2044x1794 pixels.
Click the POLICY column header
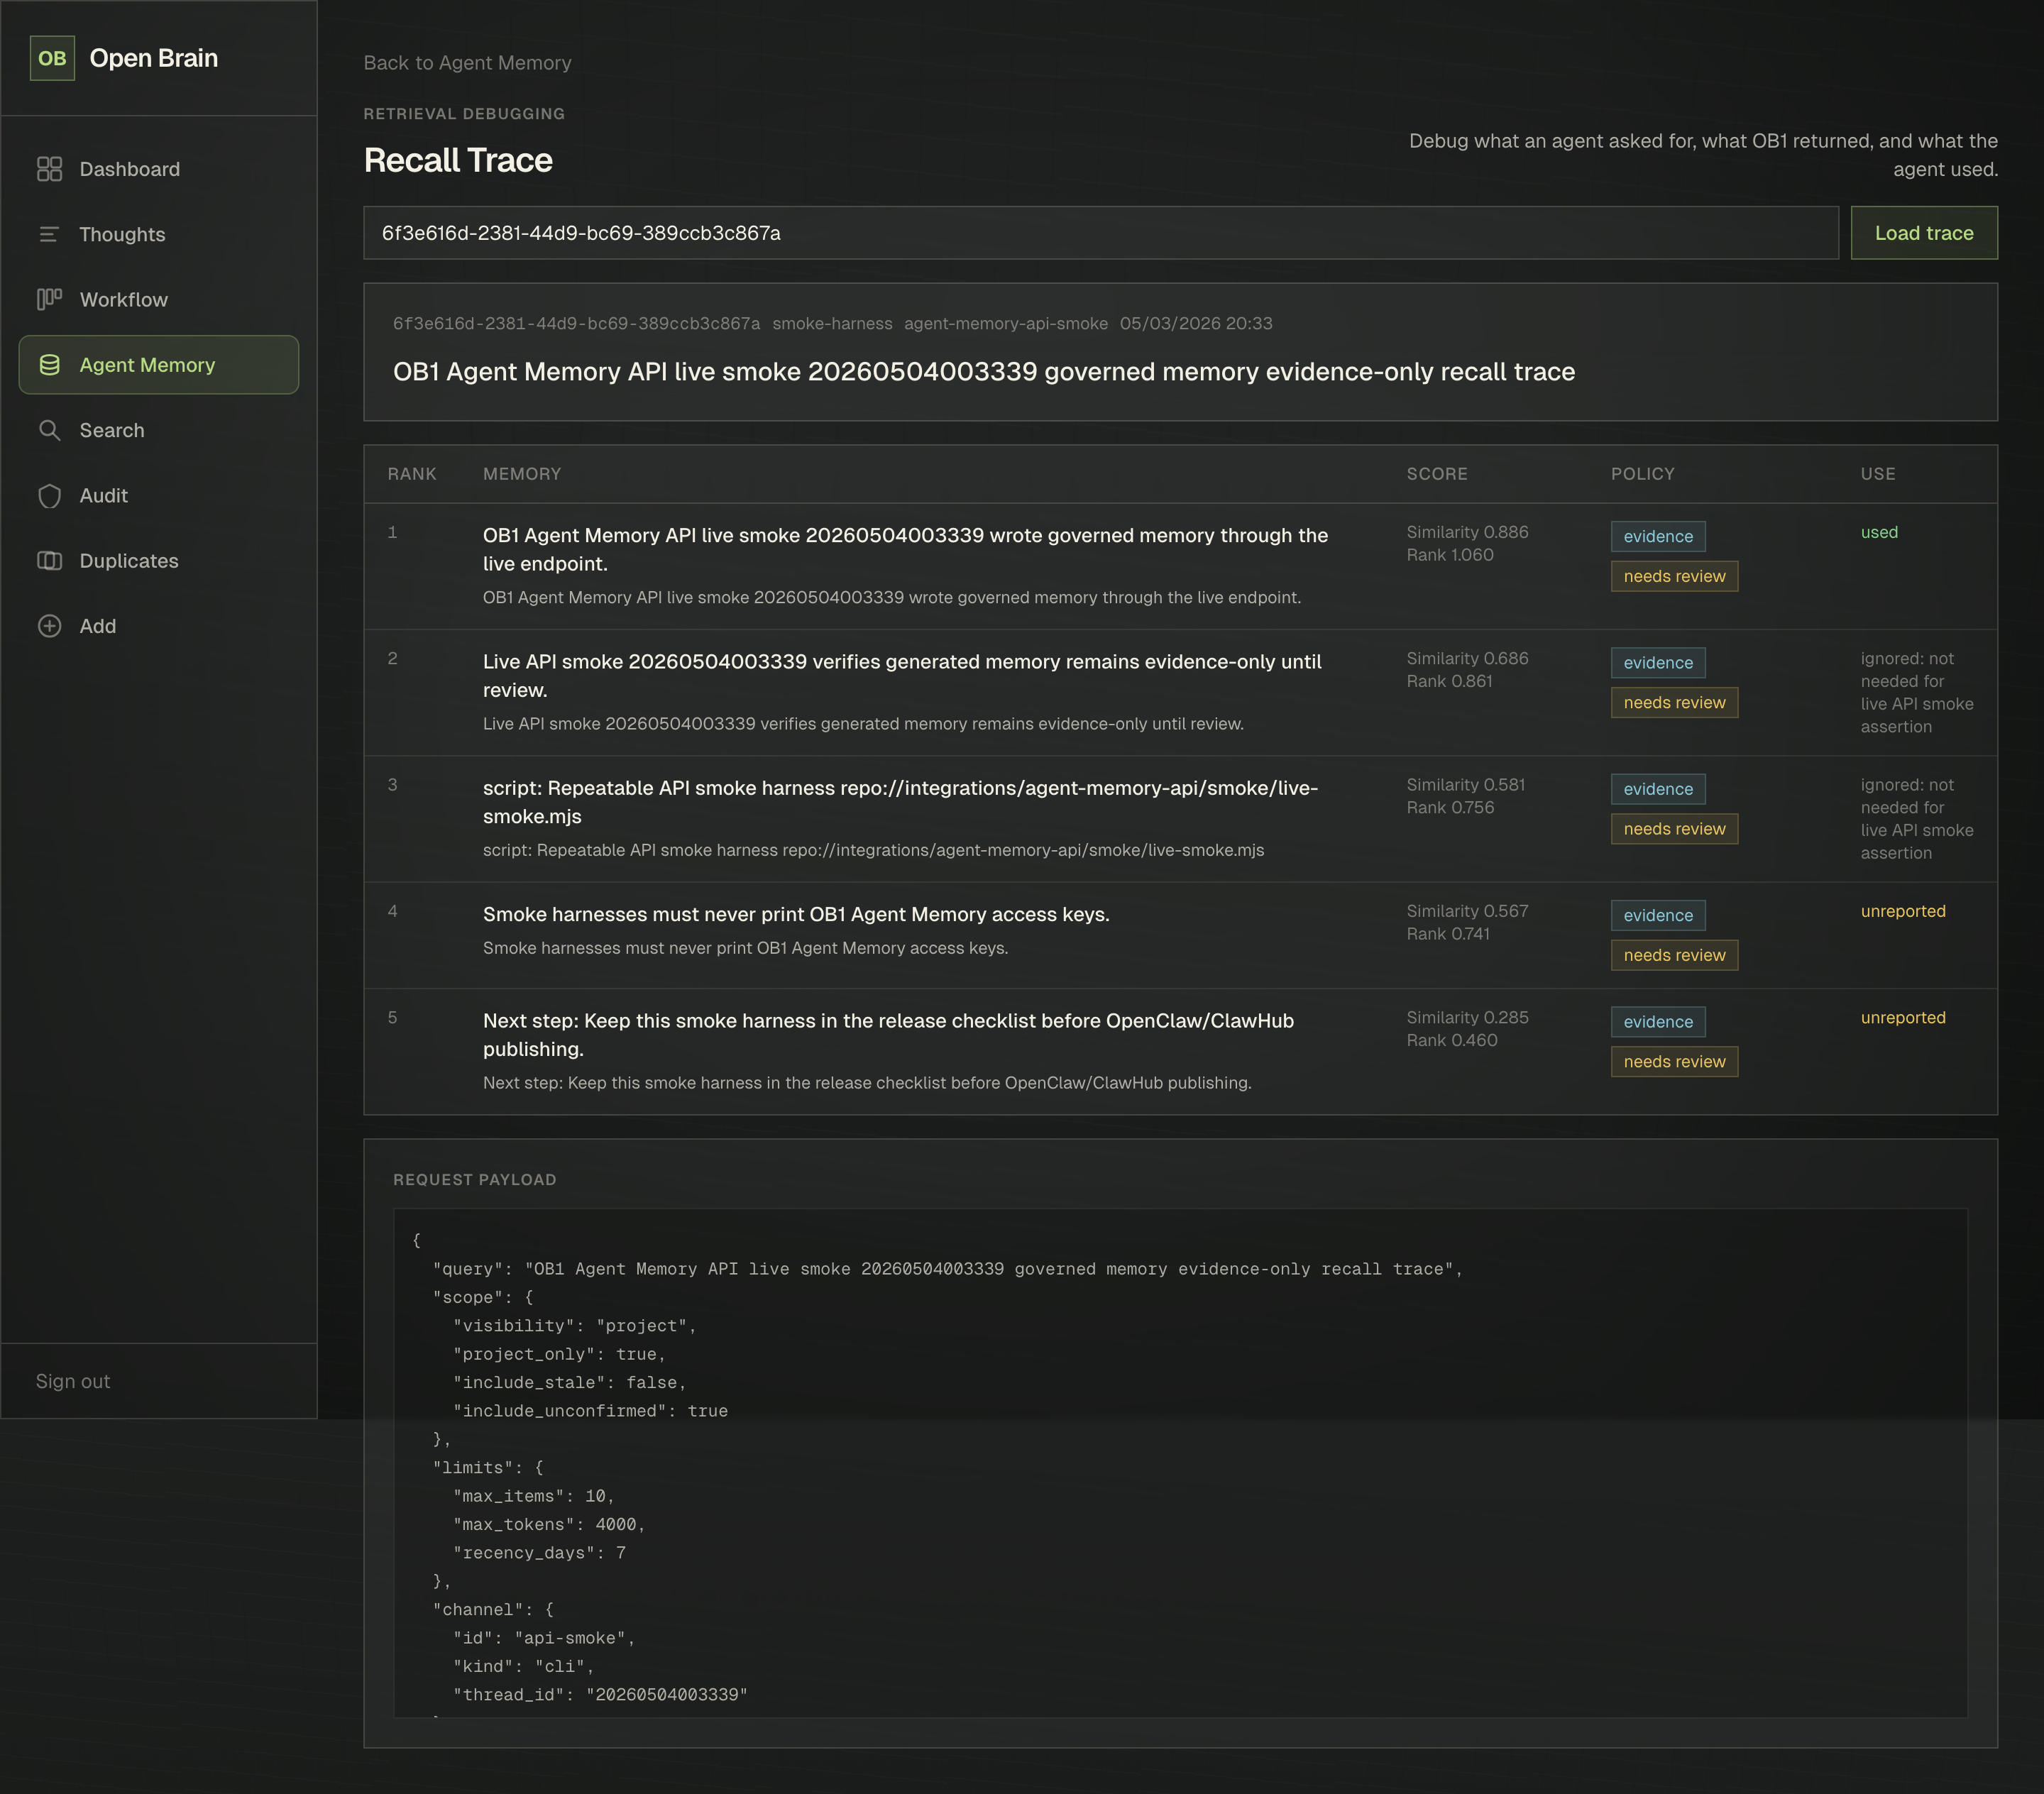pyautogui.click(x=1642, y=474)
